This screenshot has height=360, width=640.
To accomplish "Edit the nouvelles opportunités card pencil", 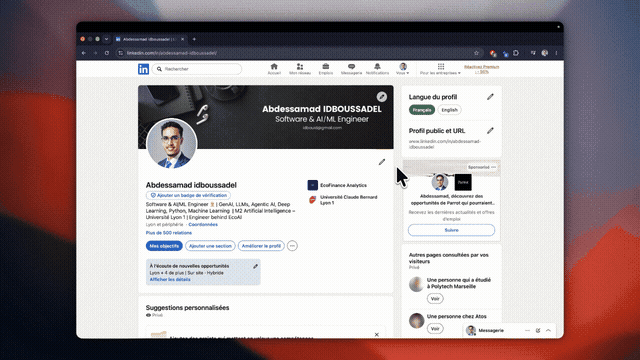I will pos(256,266).
